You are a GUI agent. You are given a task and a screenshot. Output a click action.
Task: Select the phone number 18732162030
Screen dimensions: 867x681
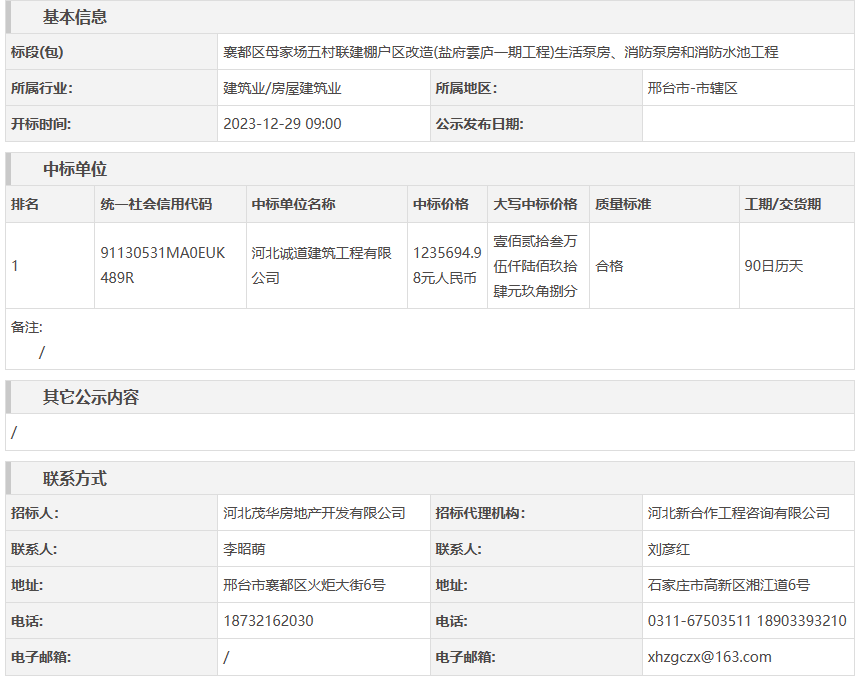(268, 621)
